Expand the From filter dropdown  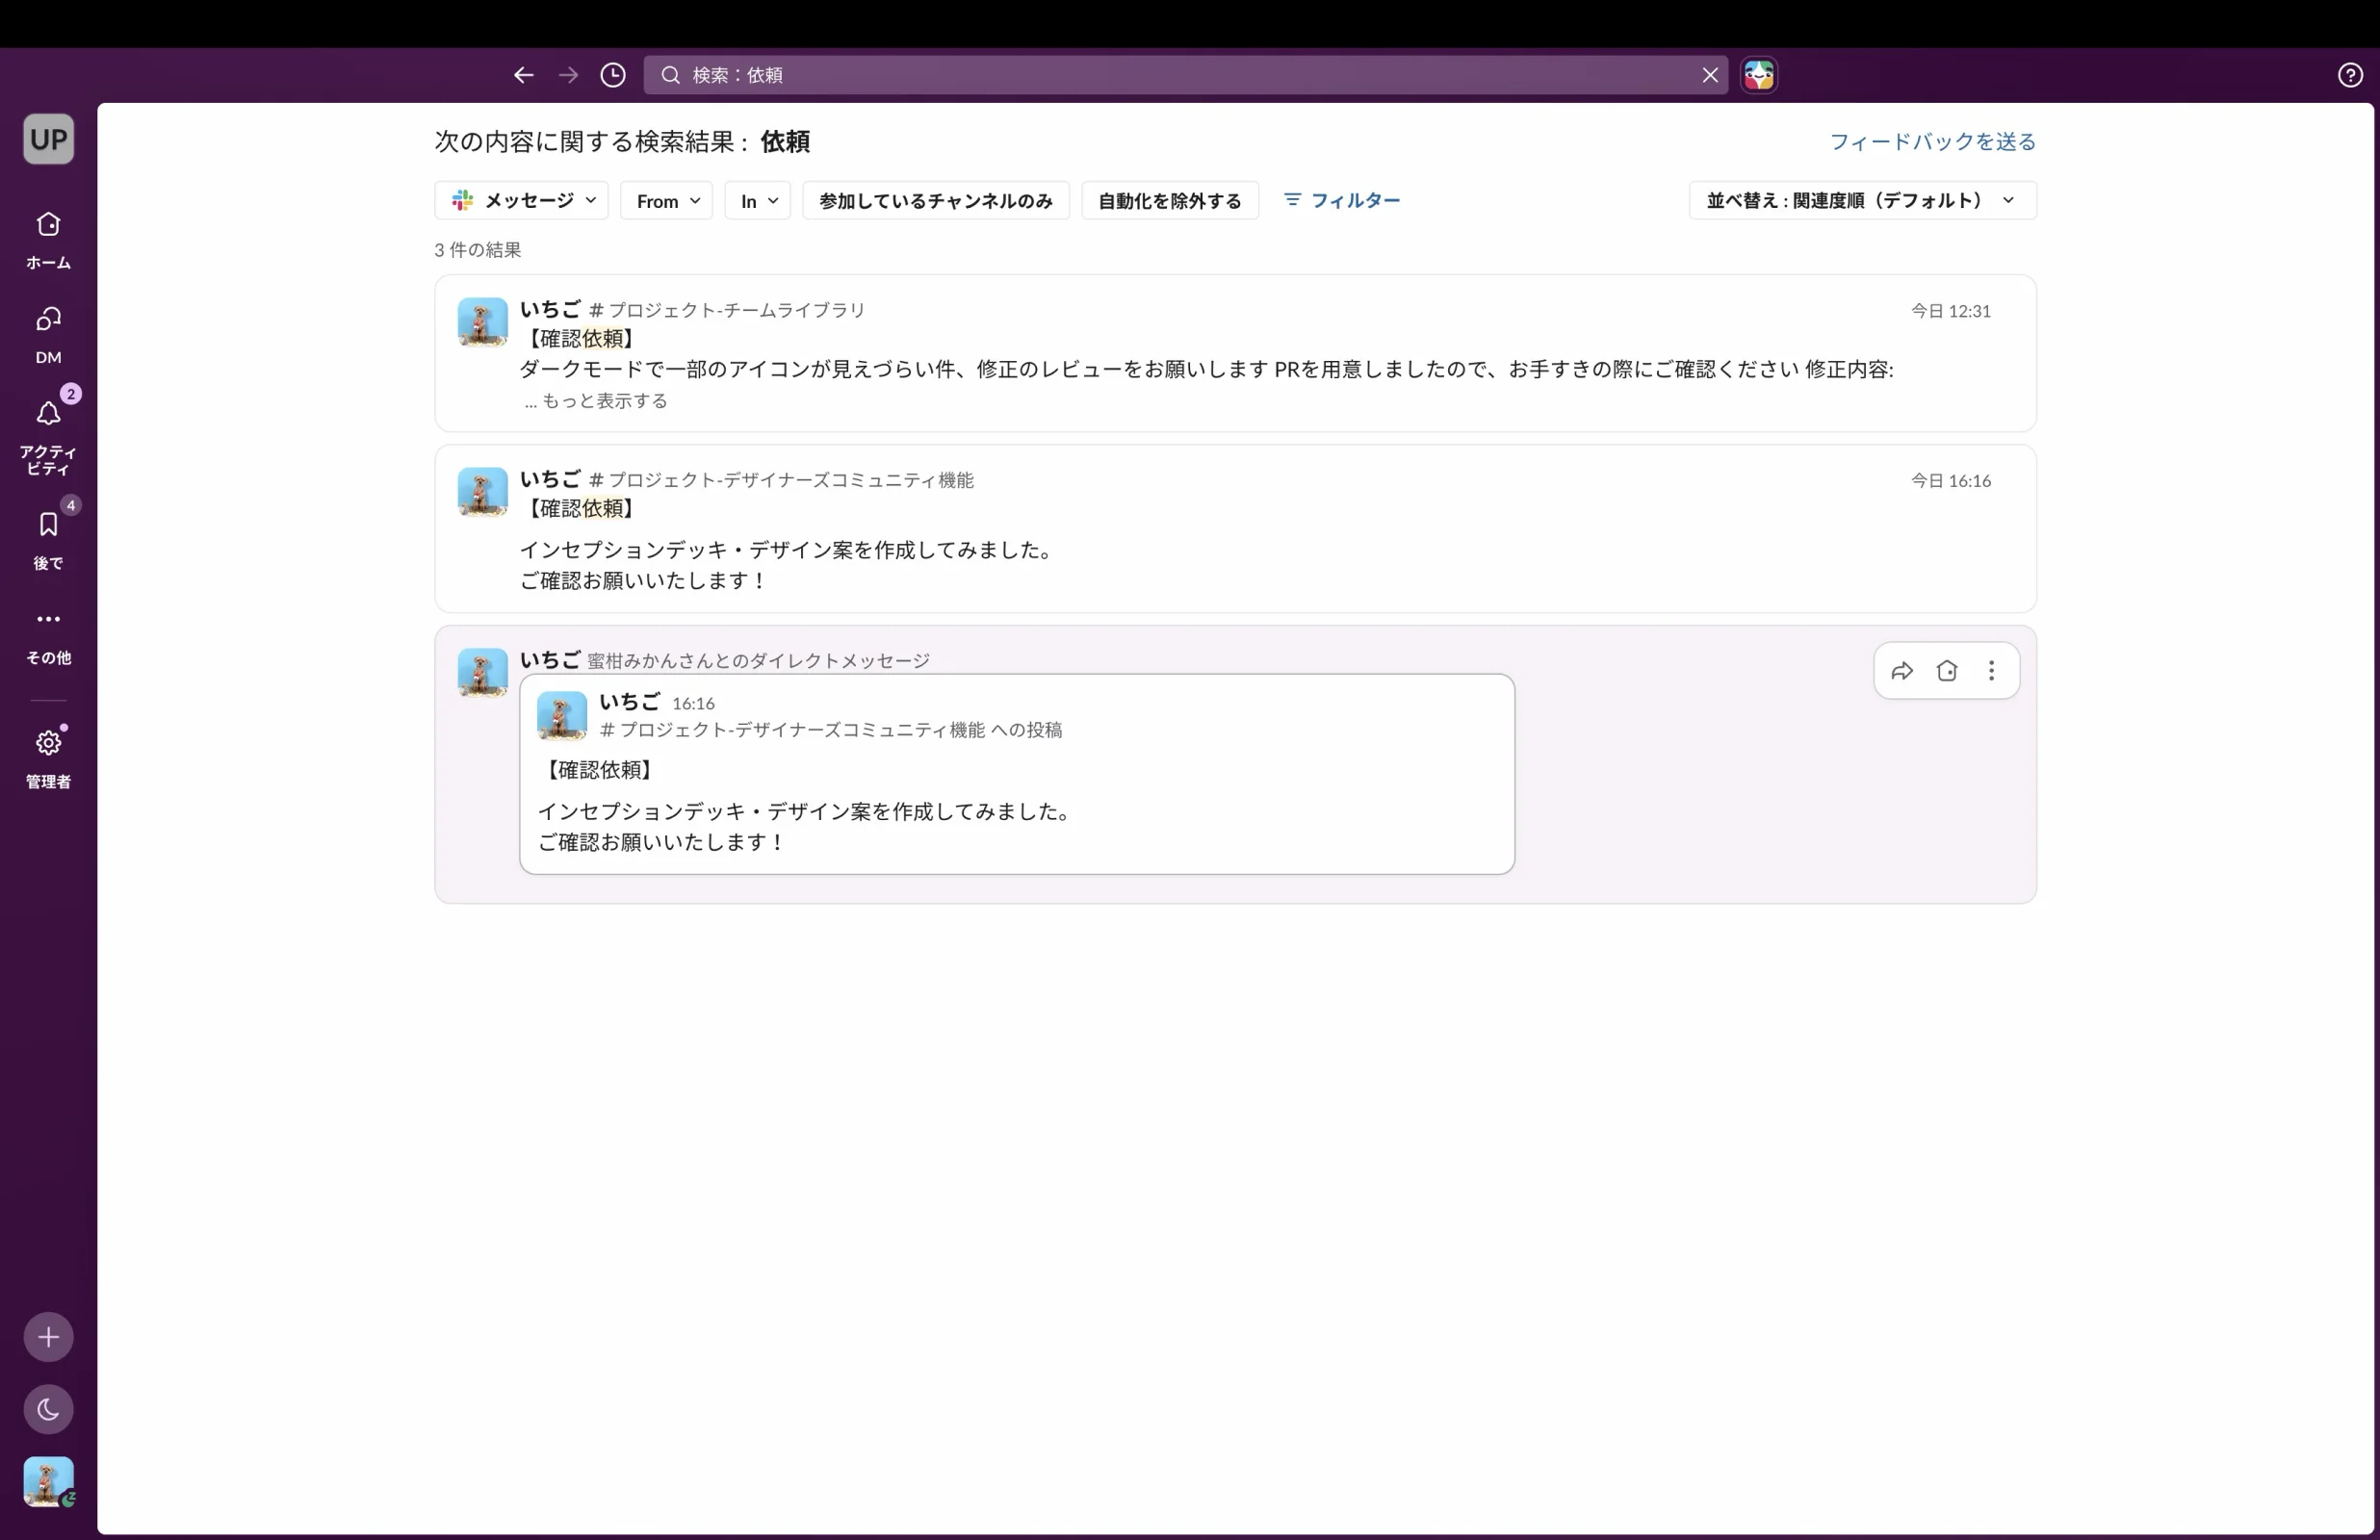coord(666,201)
